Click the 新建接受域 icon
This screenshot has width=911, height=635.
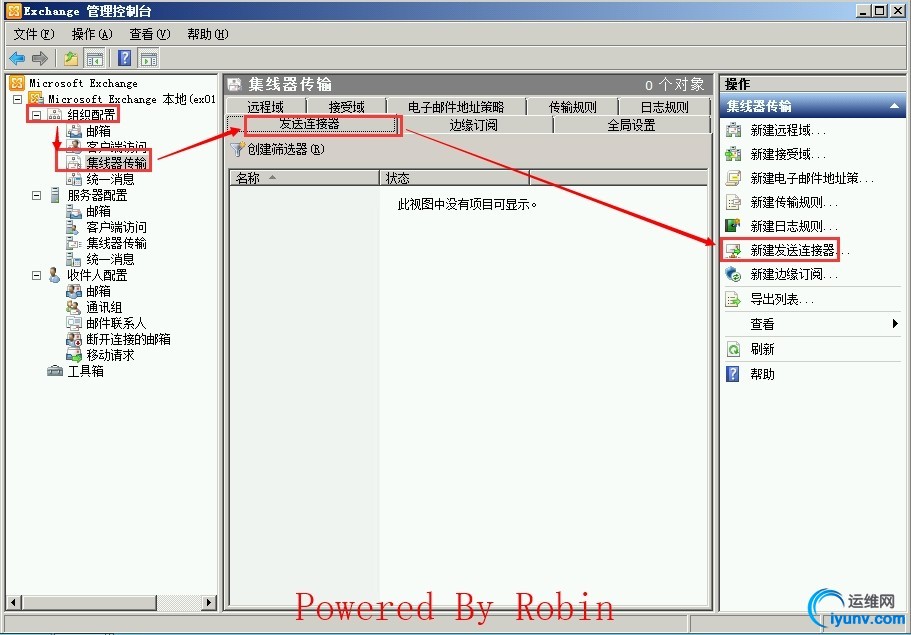[x=733, y=154]
